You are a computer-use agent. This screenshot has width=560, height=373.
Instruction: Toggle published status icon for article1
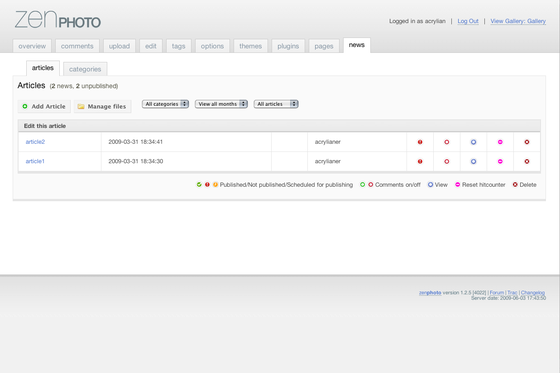coord(420,161)
